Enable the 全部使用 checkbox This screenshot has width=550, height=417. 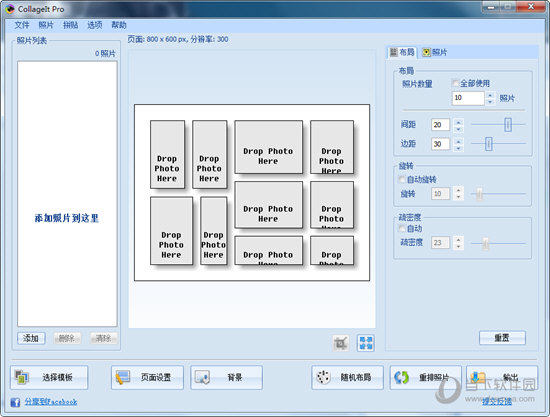[x=455, y=83]
